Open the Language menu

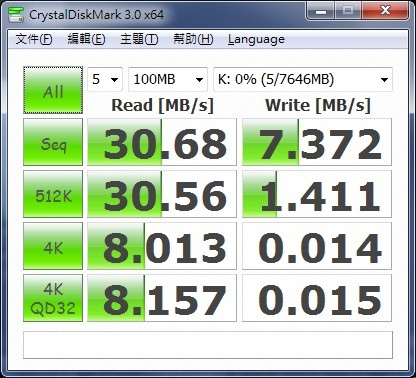point(256,39)
